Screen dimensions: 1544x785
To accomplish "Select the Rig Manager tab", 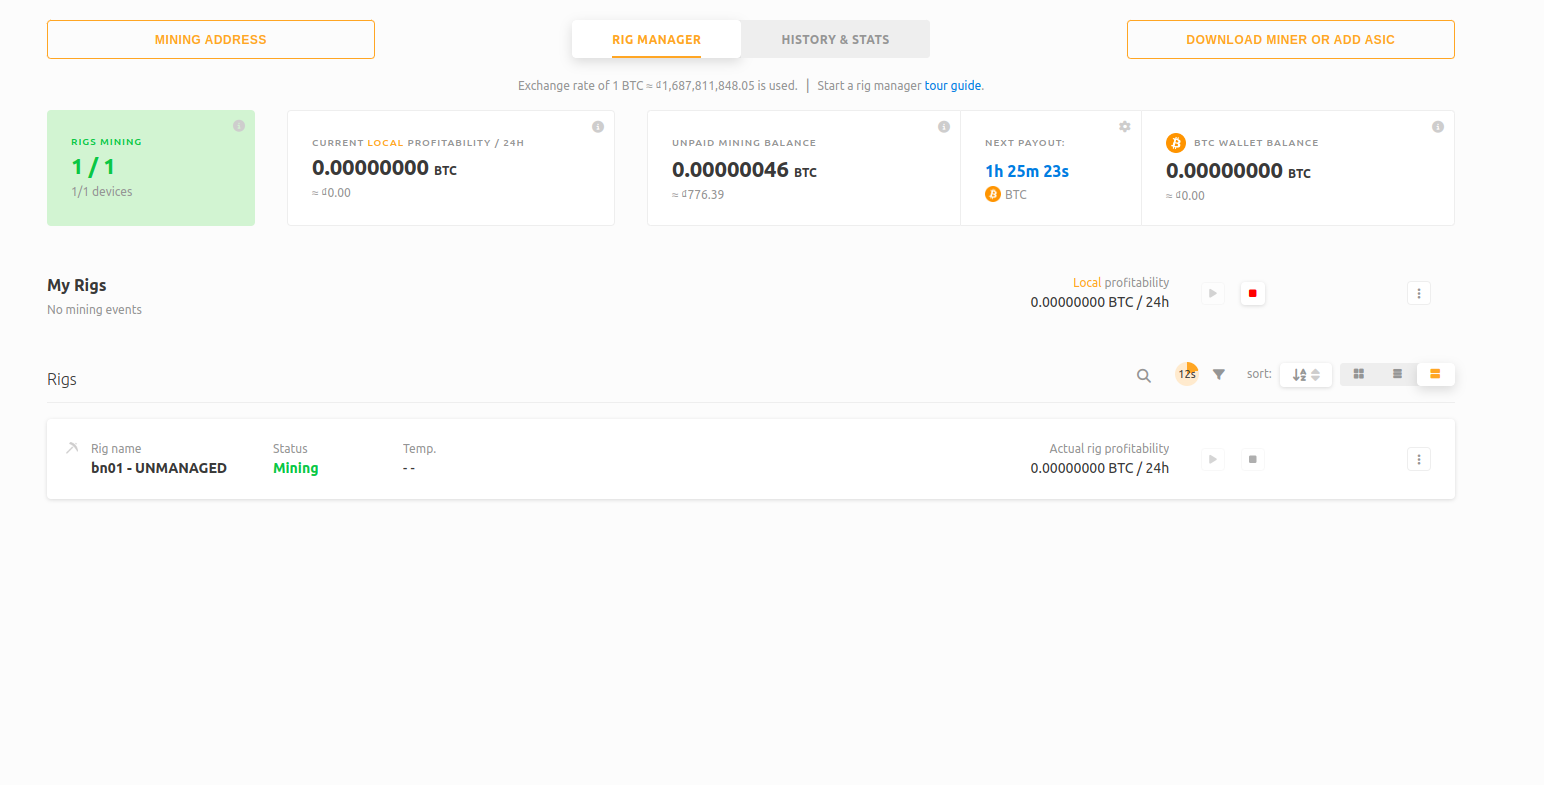I will (656, 39).
